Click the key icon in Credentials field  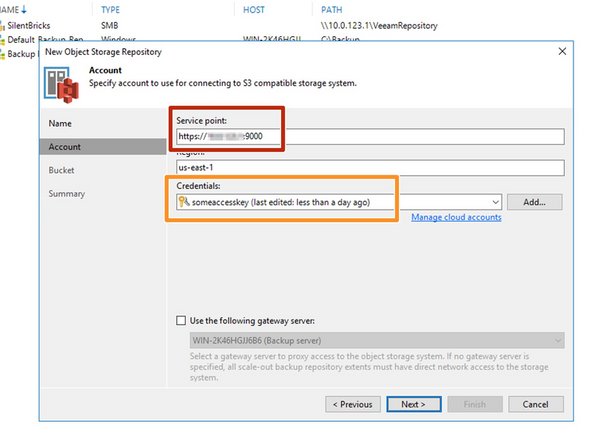pyautogui.click(x=183, y=202)
